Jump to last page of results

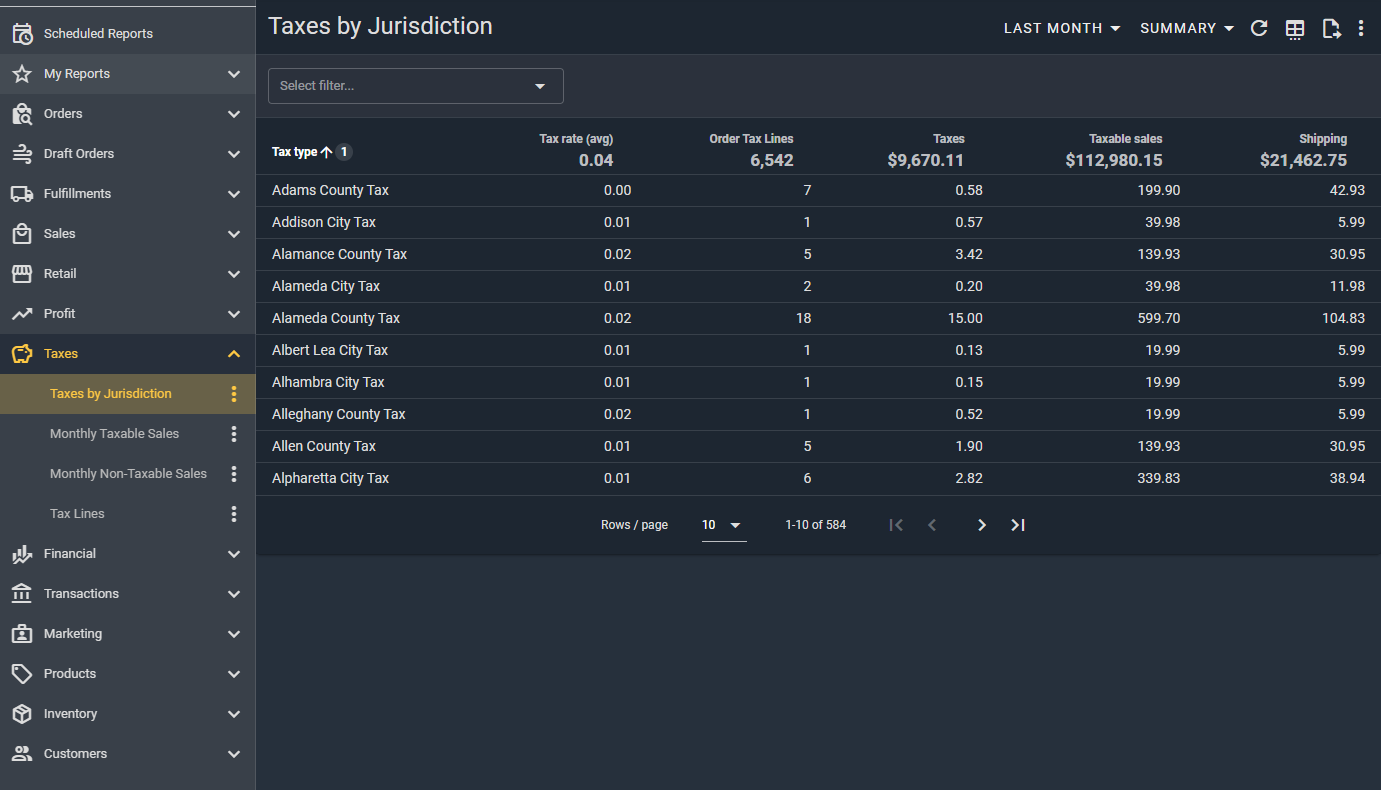coord(1018,525)
